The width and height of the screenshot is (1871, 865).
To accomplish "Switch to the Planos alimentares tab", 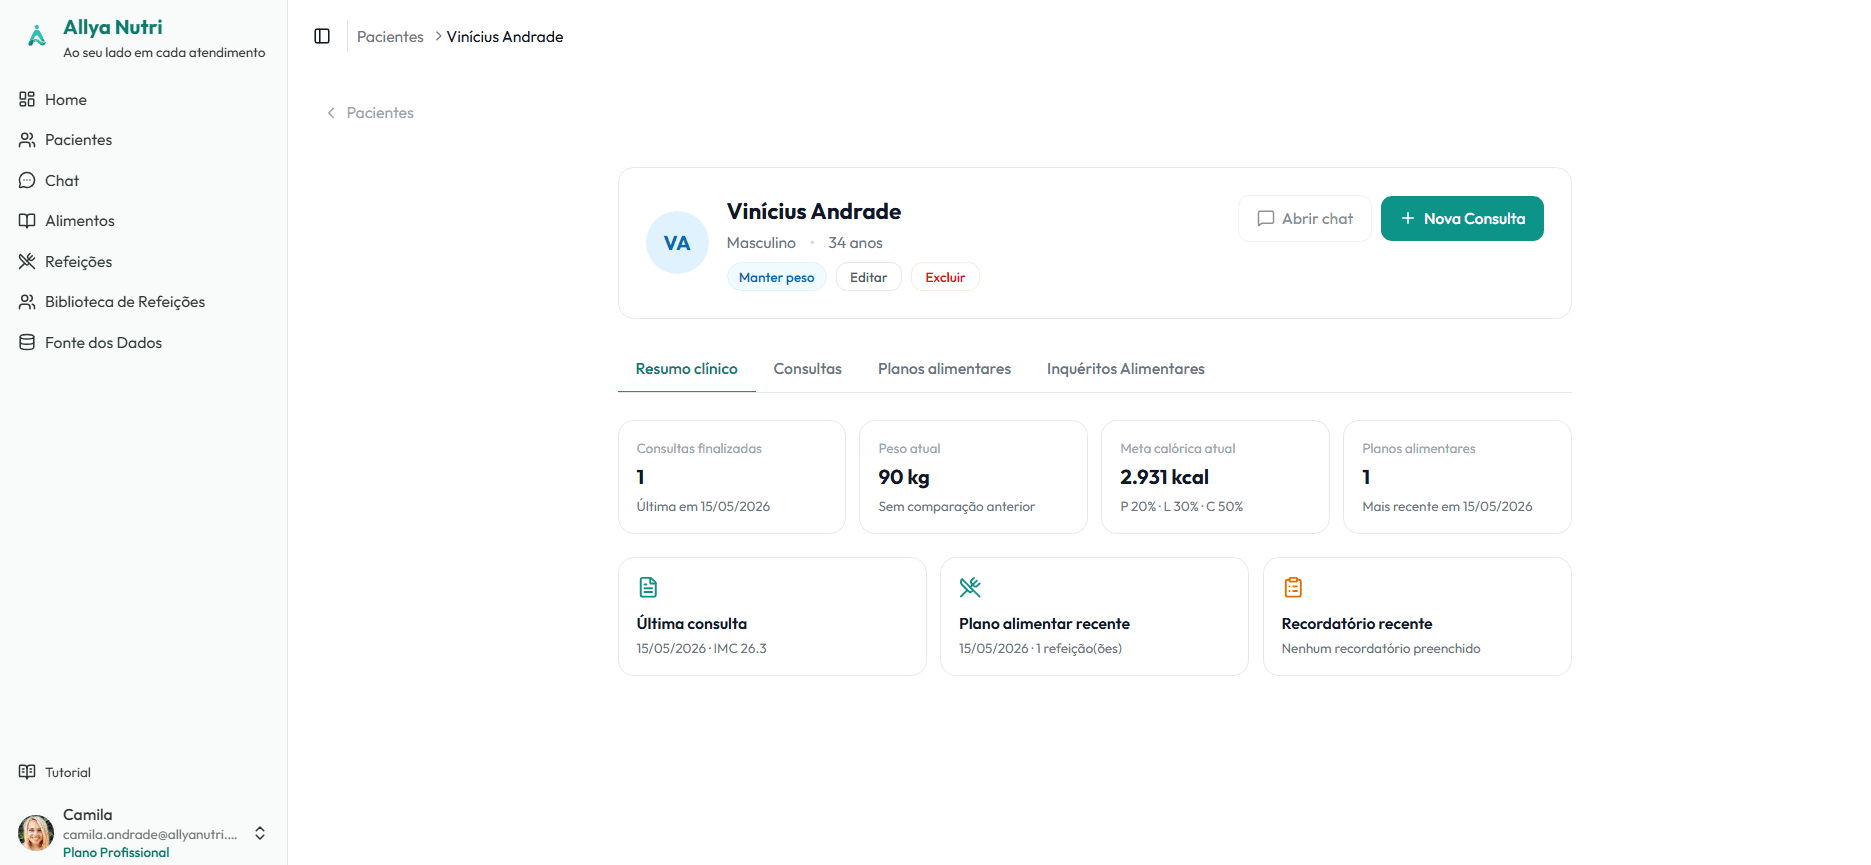I will [x=944, y=369].
